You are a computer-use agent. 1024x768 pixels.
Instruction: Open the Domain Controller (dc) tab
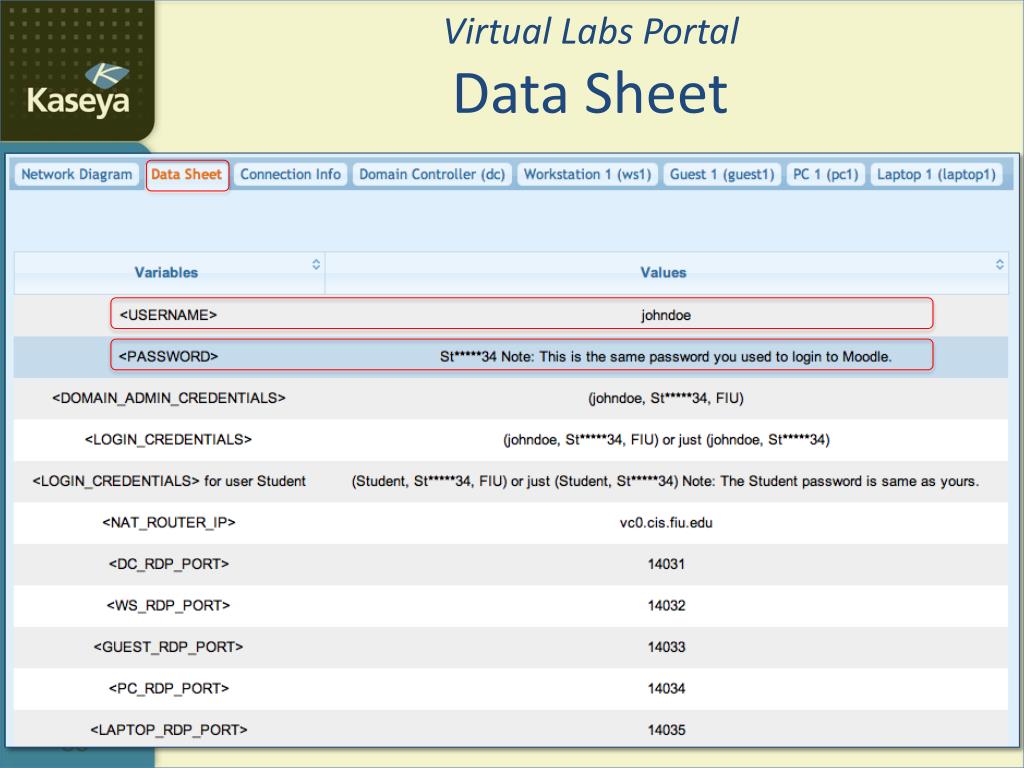point(432,174)
